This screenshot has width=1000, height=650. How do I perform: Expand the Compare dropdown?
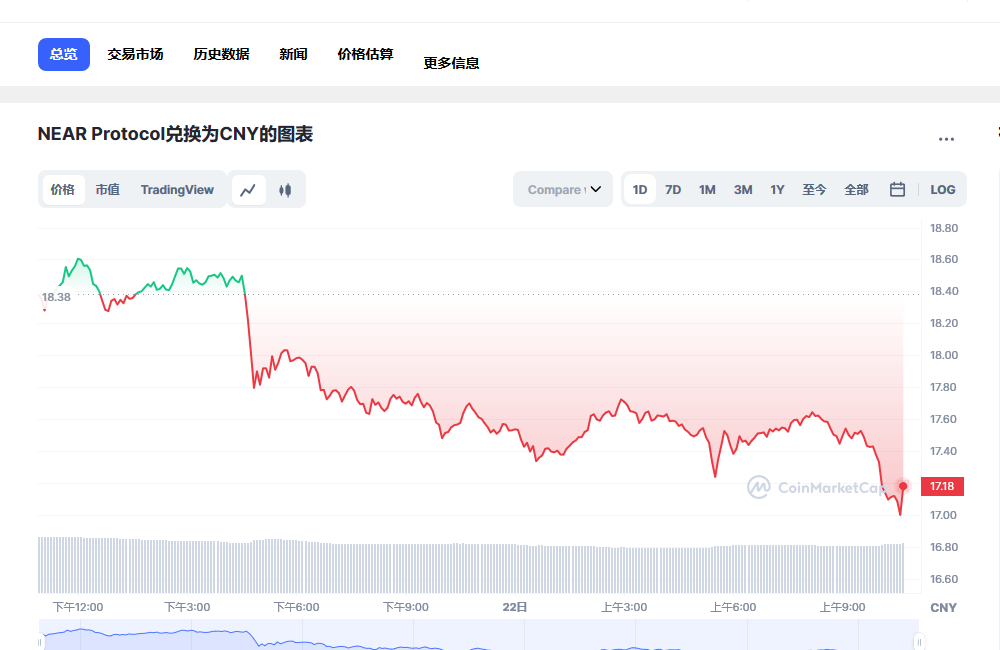tap(562, 189)
